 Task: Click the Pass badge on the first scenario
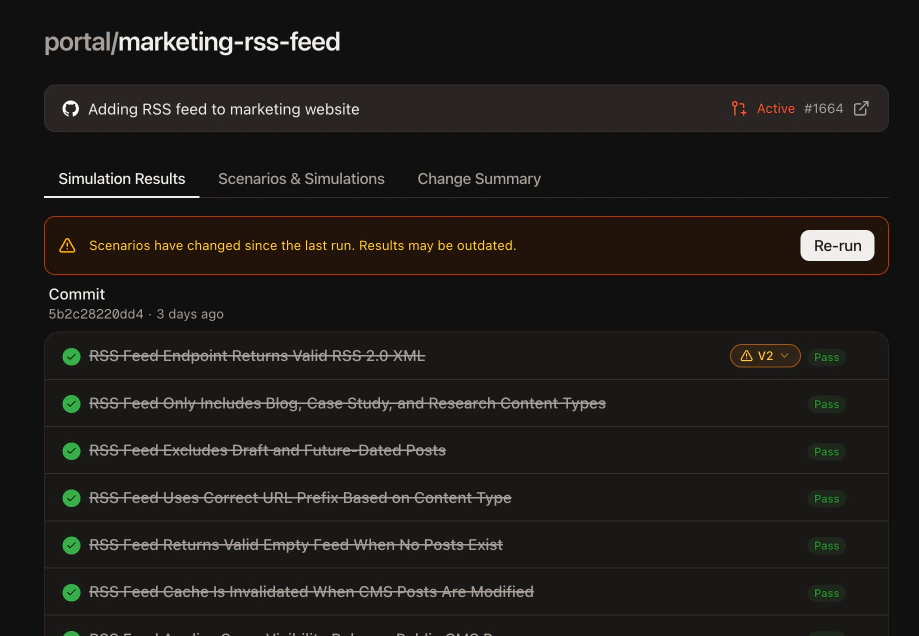(x=826, y=356)
